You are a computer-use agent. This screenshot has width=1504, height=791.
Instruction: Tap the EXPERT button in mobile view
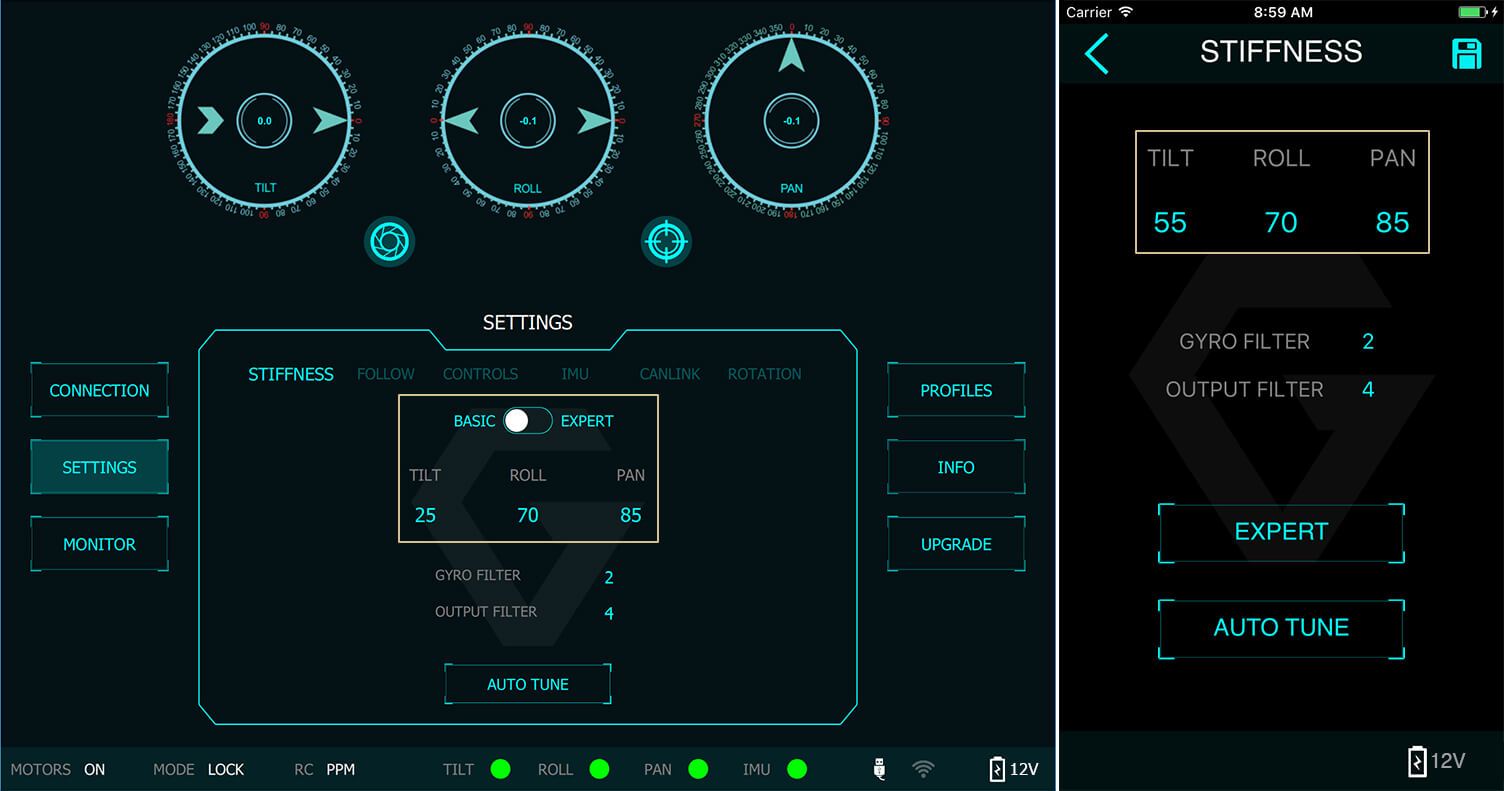click(x=1281, y=532)
